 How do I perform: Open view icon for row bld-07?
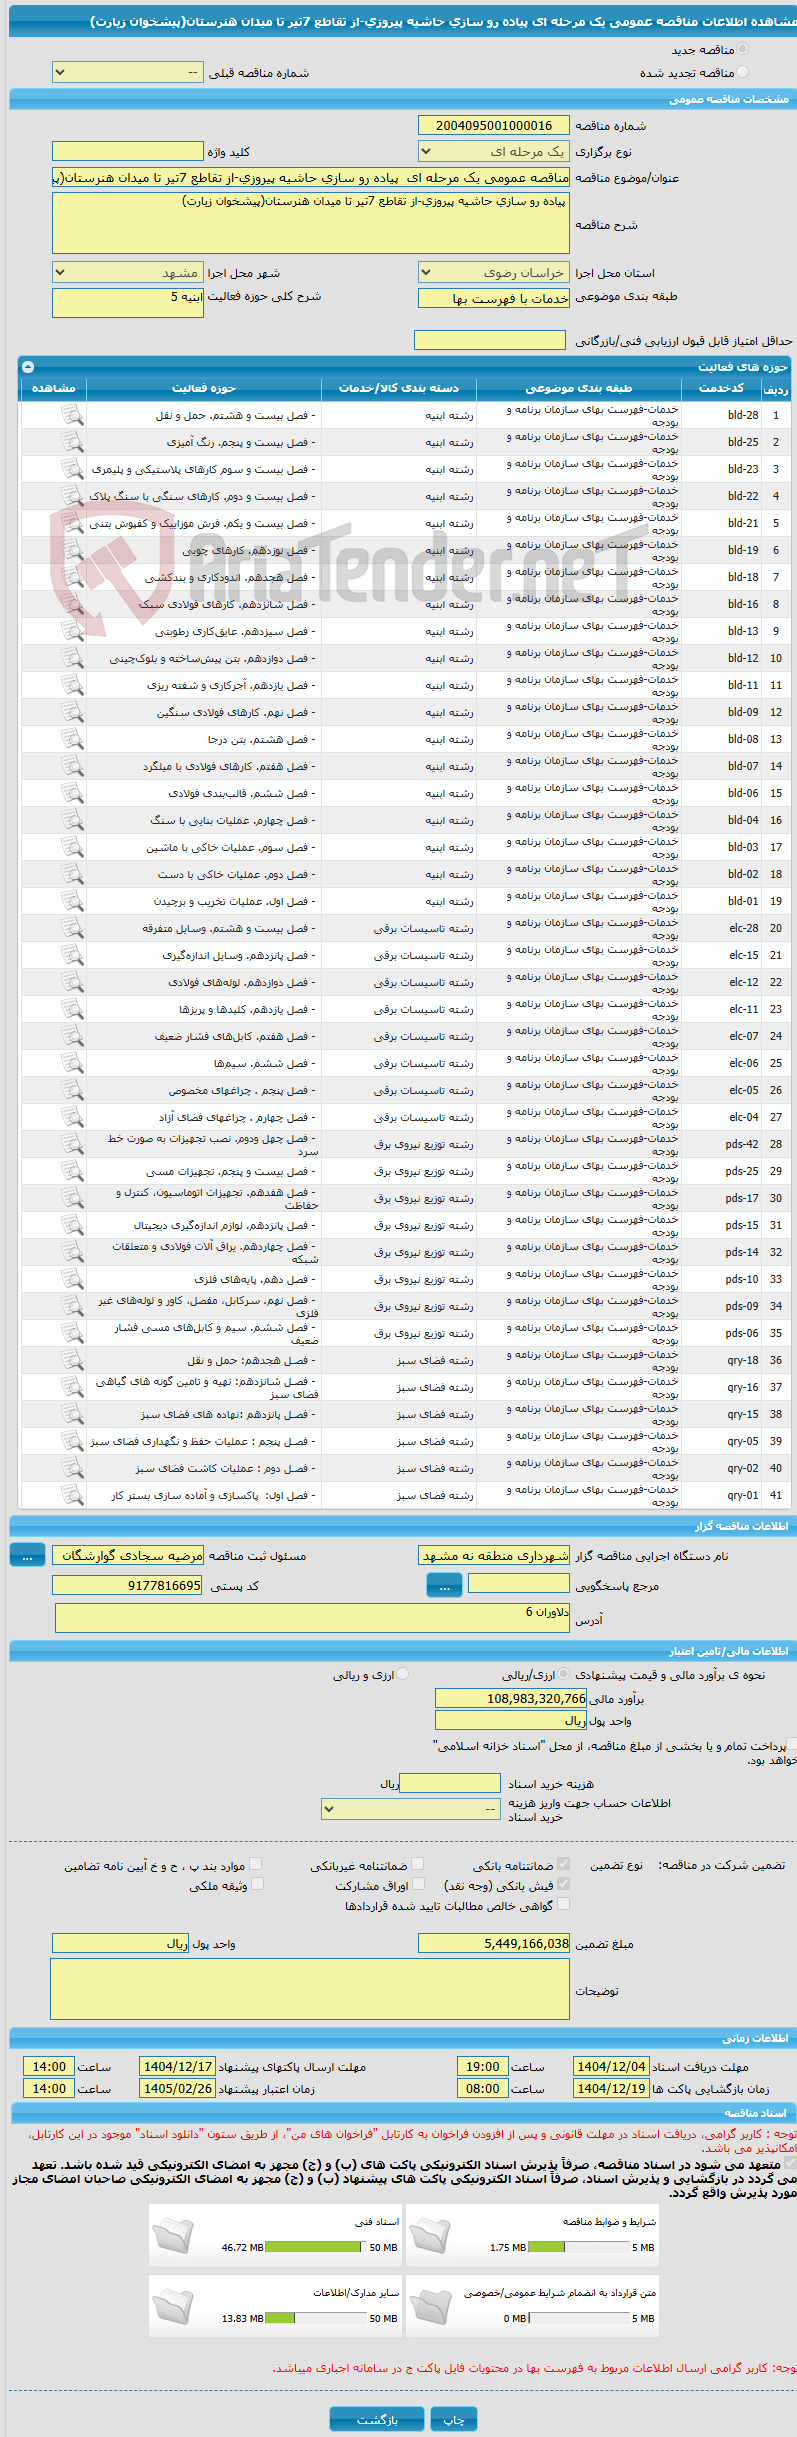[72, 766]
